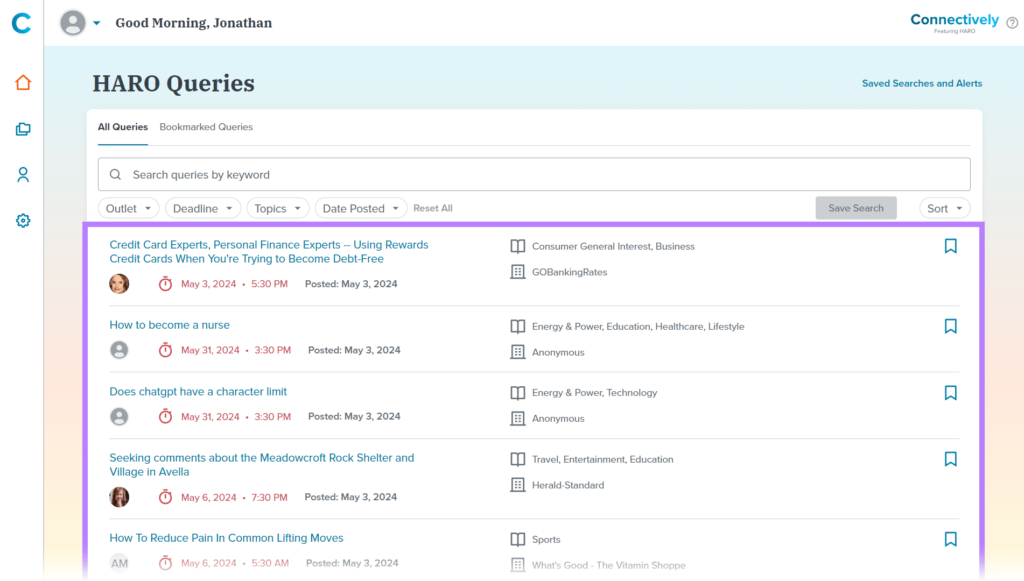Click the May 6, 2024 7:30 PM deadline

click(234, 497)
